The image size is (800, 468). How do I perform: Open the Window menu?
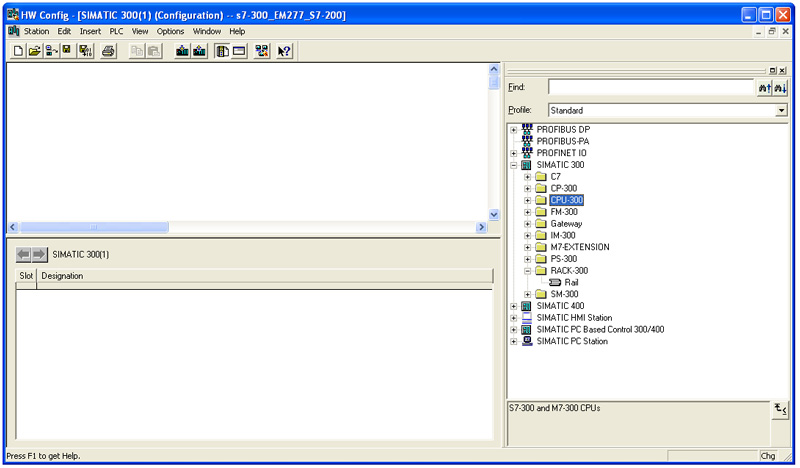coord(207,31)
